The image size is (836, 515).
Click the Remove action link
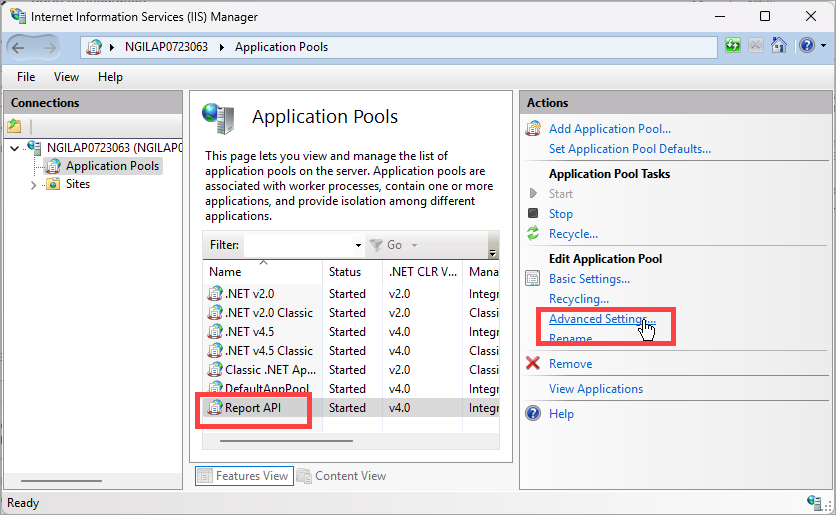[x=570, y=364]
